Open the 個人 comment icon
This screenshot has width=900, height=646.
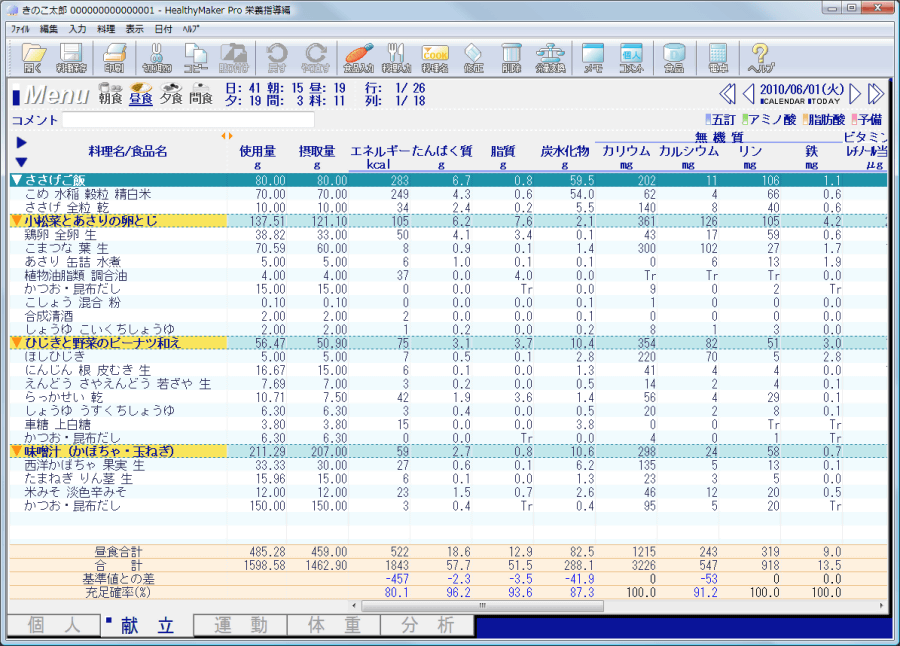[631, 58]
